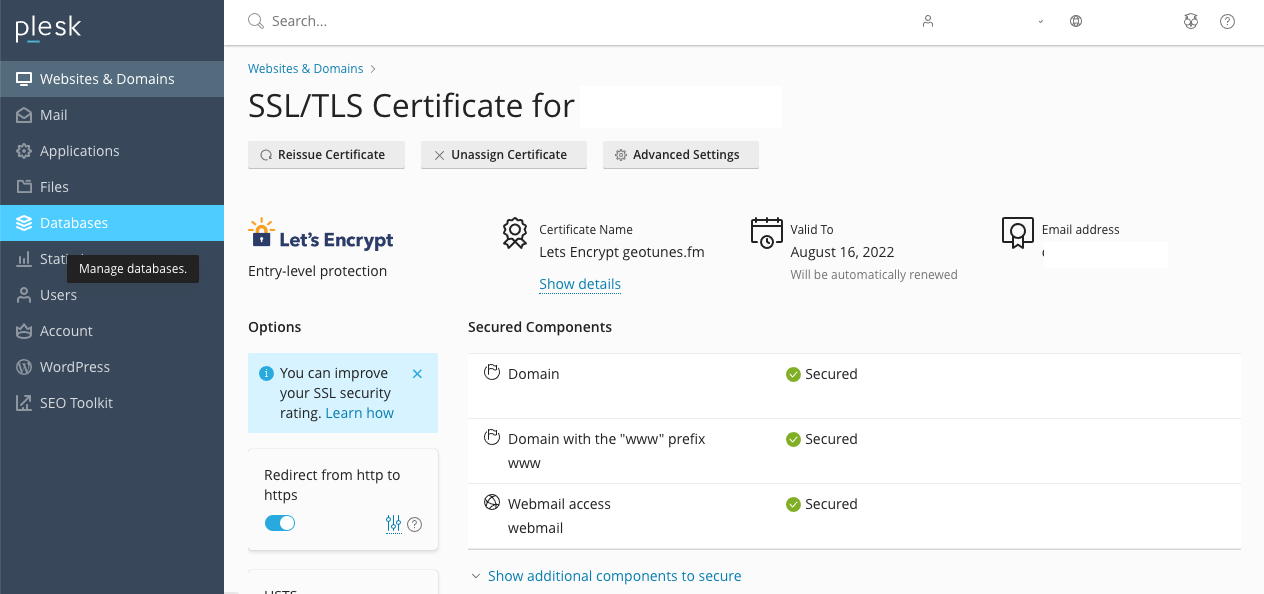The image size is (1264, 594).
Task: Open the user account icon in header
Action: (928, 21)
